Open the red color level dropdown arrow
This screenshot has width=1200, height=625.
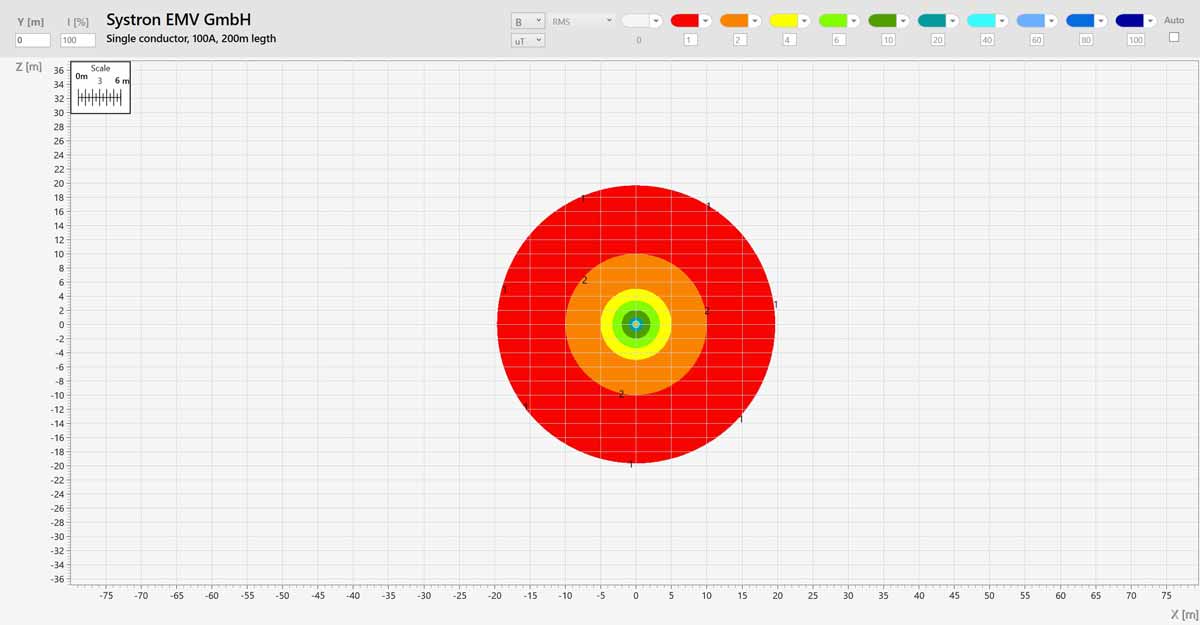click(x=705, y=20)
